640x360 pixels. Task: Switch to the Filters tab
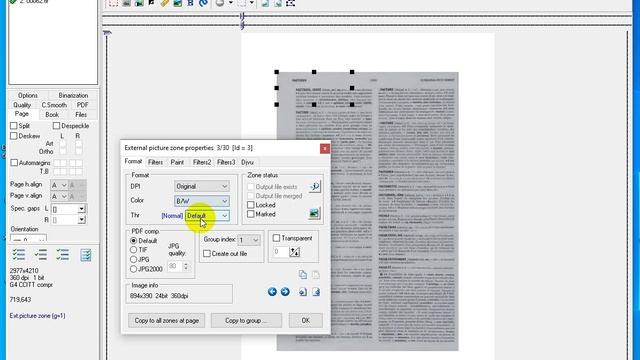[155, 162]
